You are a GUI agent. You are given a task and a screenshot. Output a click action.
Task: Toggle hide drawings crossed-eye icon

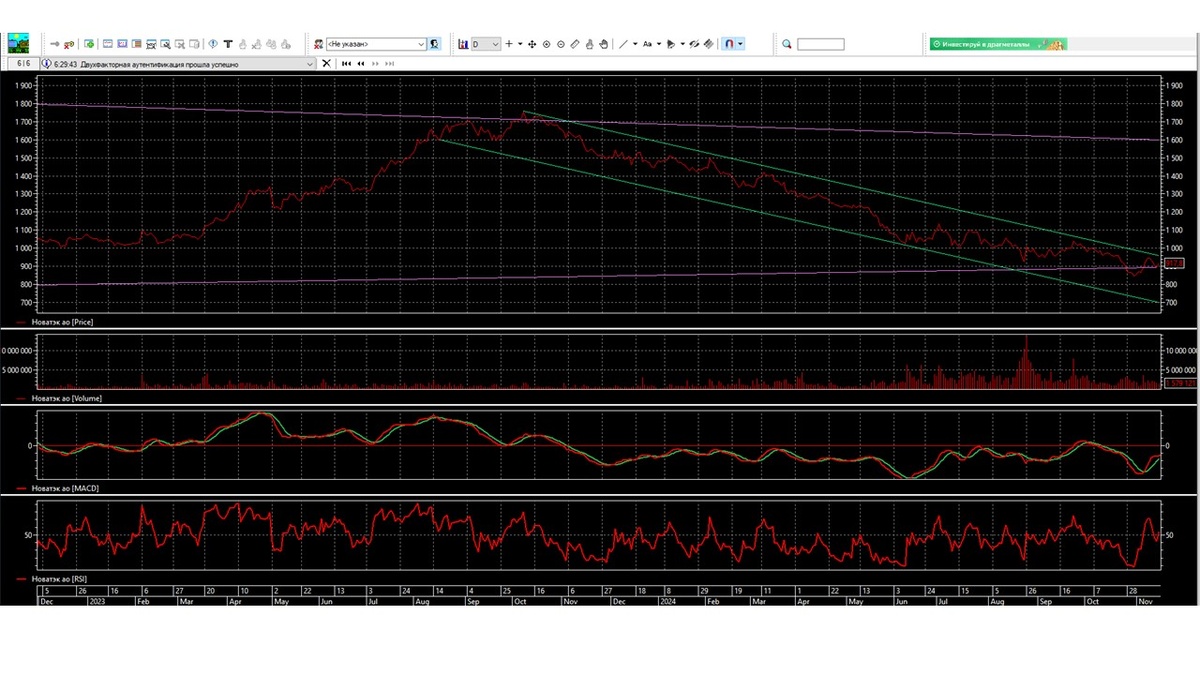(694, 44)
